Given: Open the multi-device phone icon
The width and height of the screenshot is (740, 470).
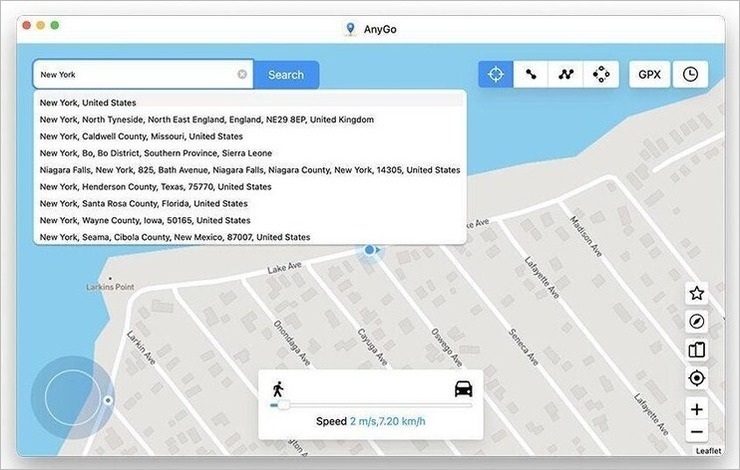Looking at the screenshot, I should tap(697, 350).
